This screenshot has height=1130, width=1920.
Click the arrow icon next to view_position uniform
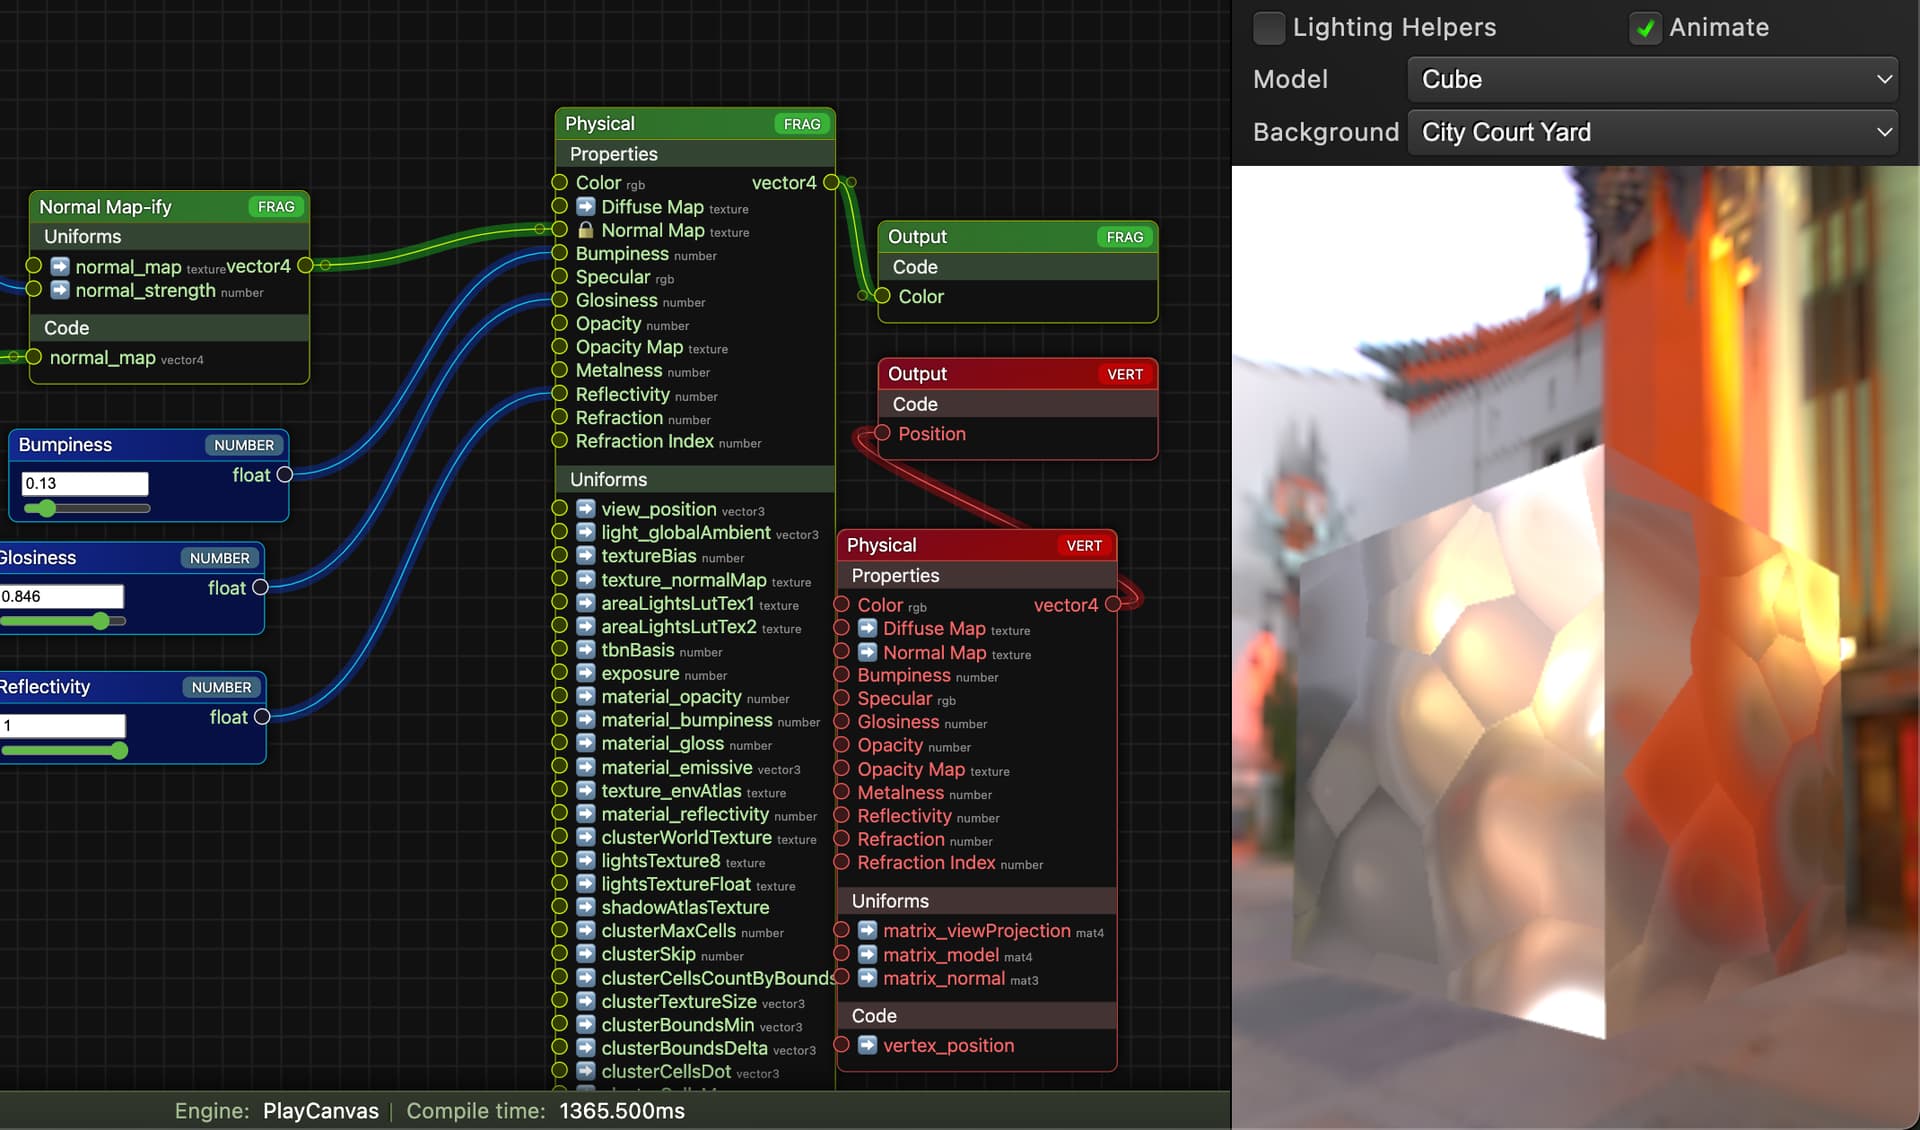[x=585, y=508]
